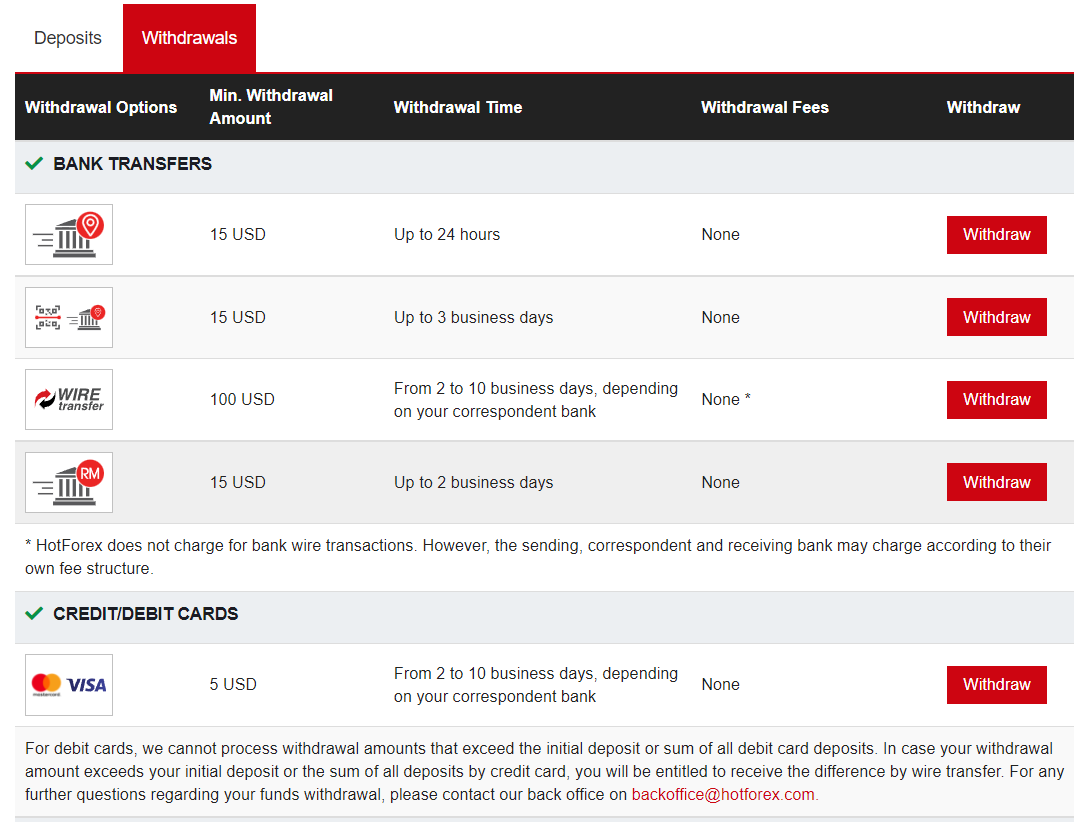
Task: Click green checkmark beside Credit/Debit Cards
Action: tap(34, 614)
